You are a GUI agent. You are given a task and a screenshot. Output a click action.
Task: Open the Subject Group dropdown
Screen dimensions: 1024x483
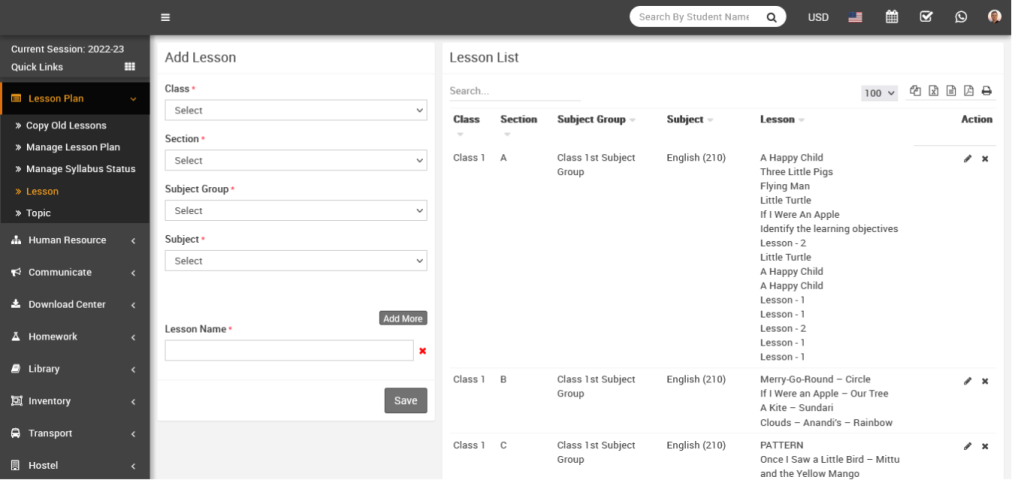click(x=295, y=211)
